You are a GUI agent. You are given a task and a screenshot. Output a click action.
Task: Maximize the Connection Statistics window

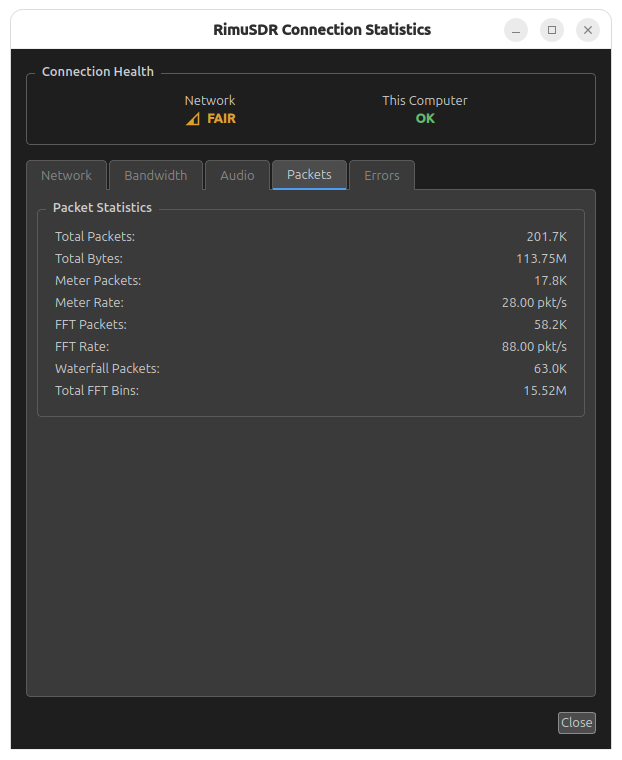[x=552, y=30]
